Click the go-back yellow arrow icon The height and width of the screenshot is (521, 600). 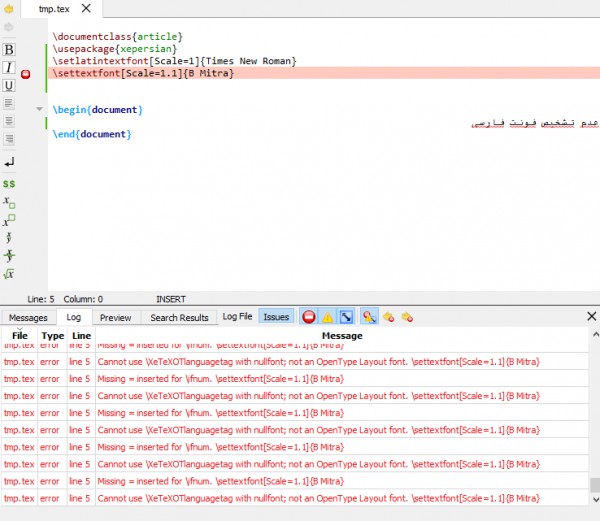coord(9,8)
